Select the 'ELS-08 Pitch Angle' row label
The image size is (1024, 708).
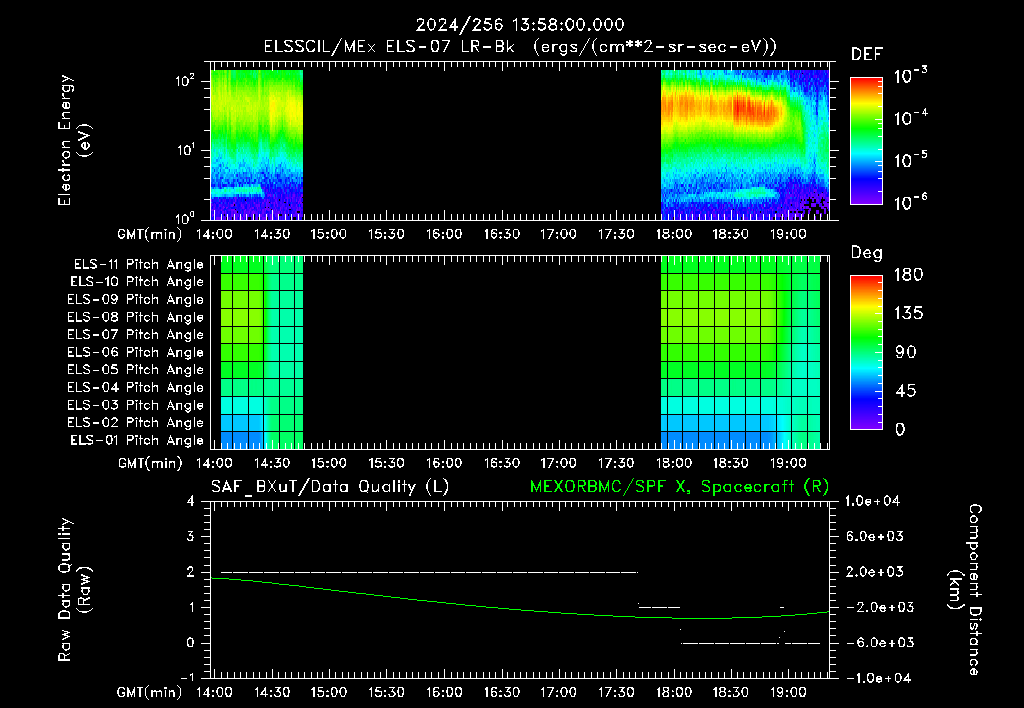[x=136, y=317]
